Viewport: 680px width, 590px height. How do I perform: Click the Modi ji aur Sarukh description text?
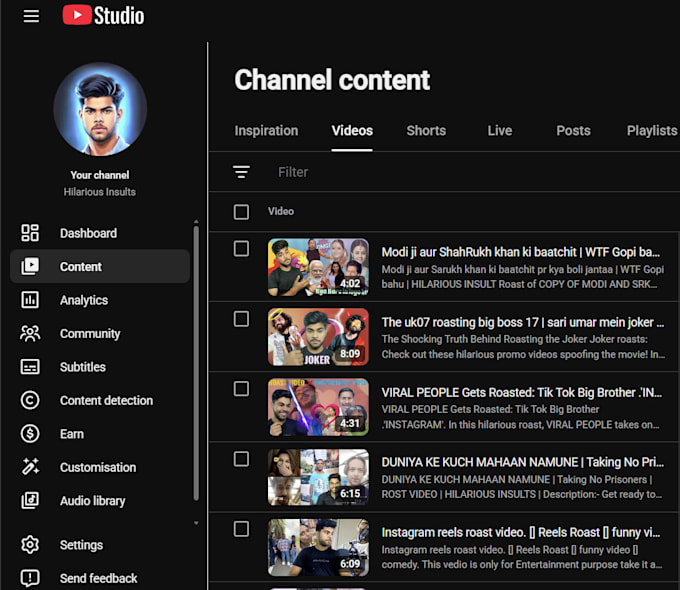[x=523, y=277]
